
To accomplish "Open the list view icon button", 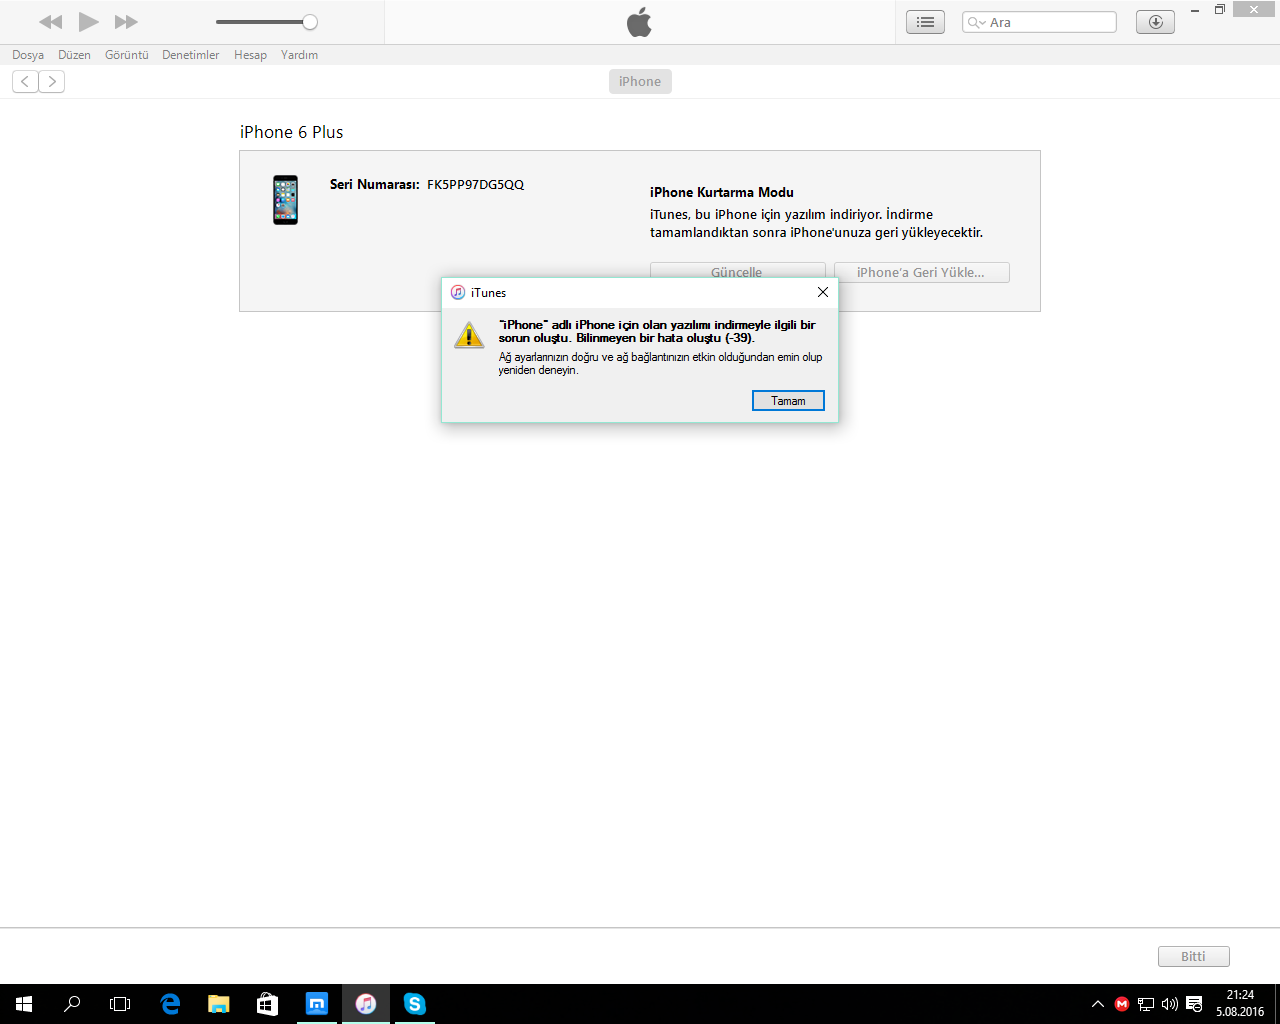I will pos(925,22).
